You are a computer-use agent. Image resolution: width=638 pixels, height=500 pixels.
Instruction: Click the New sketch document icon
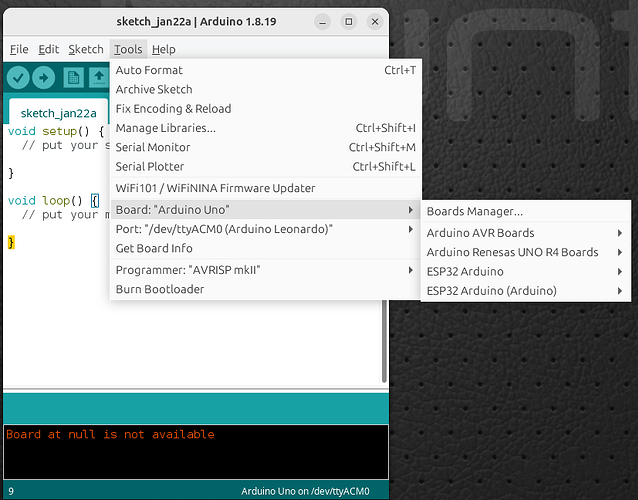coord(73,77)
